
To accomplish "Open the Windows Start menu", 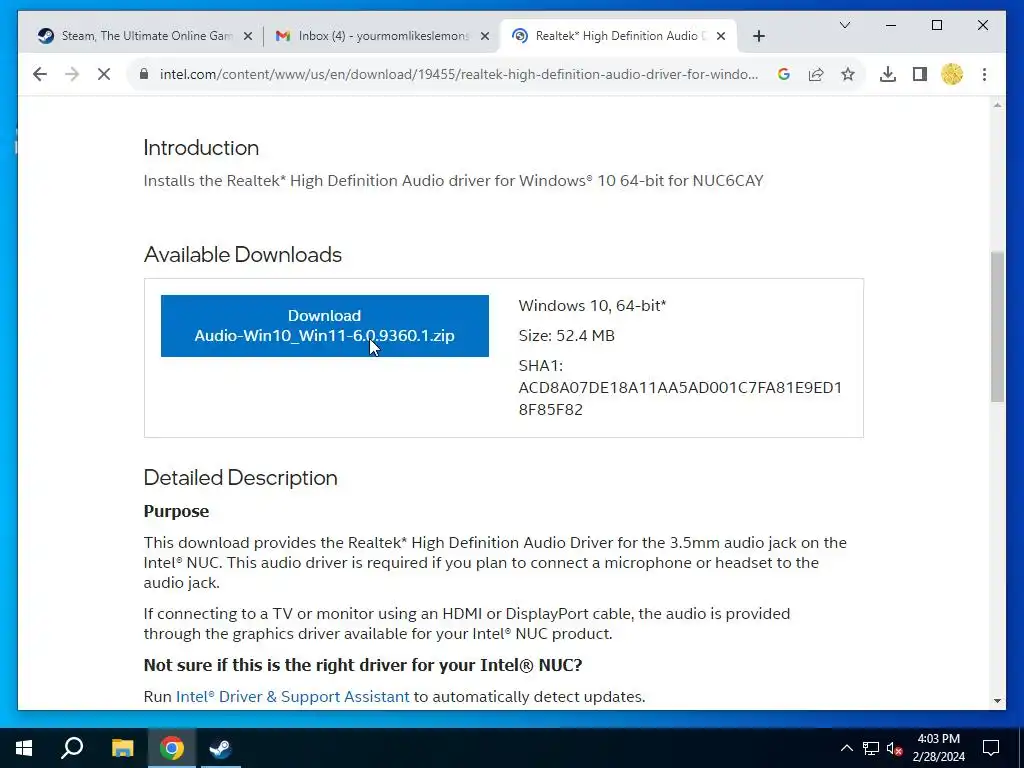I will [x=24, y=748].
